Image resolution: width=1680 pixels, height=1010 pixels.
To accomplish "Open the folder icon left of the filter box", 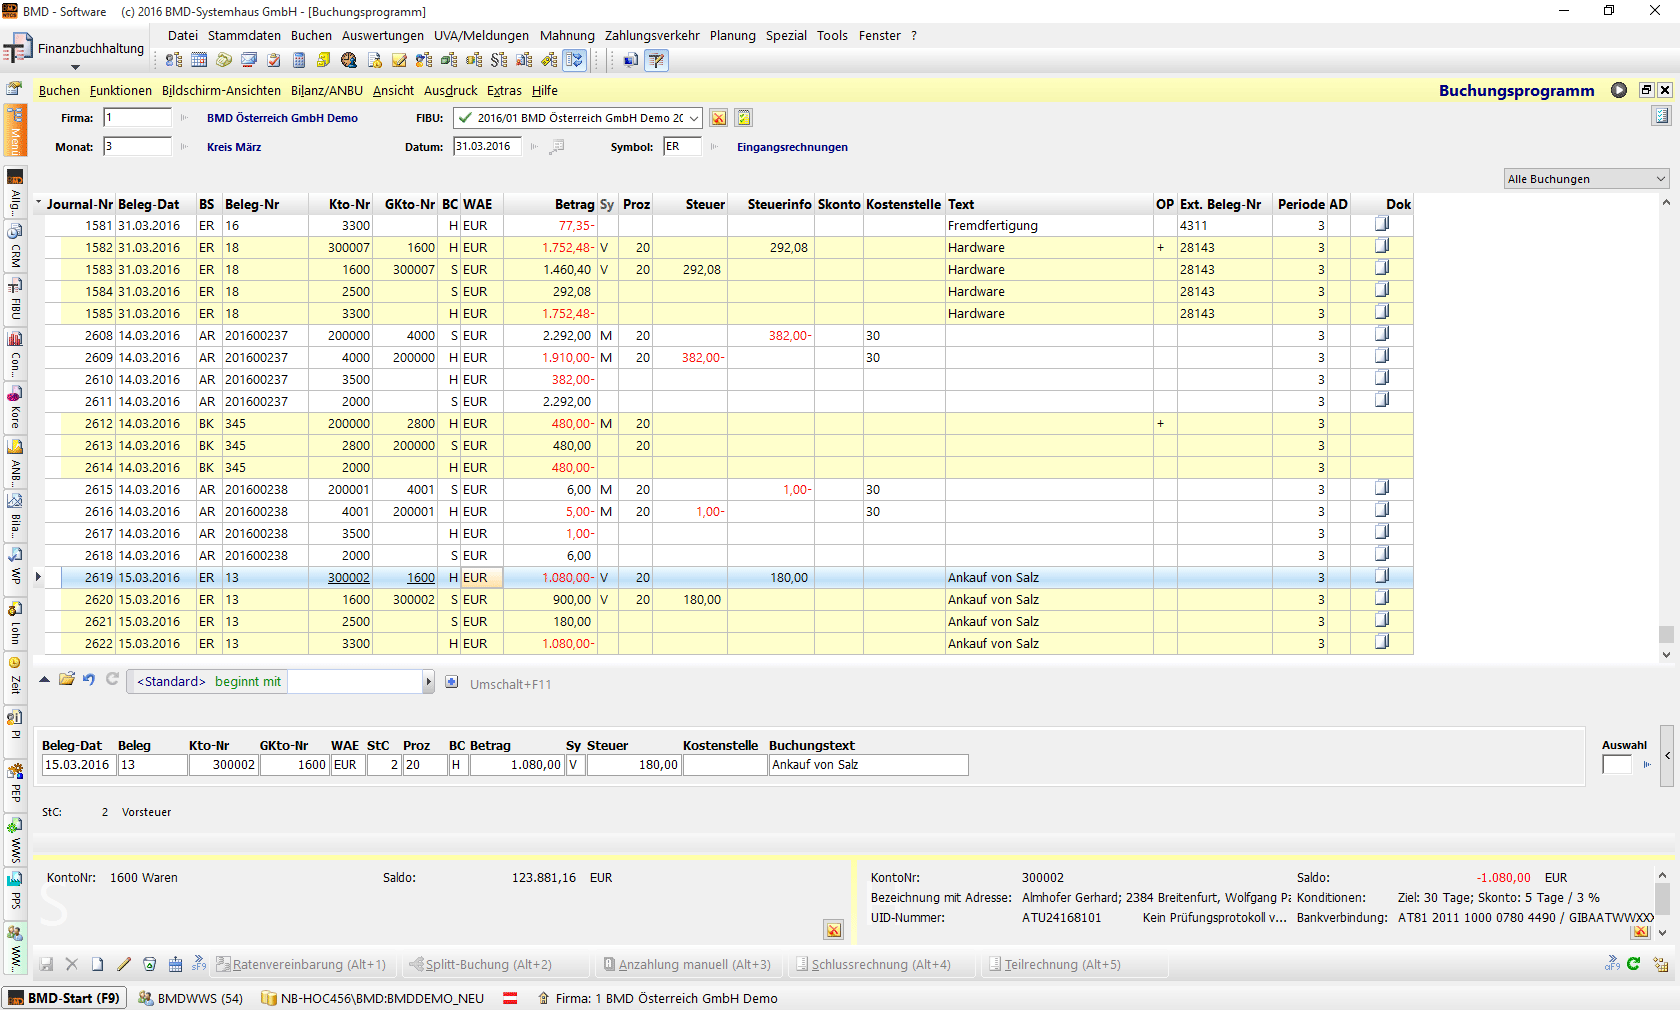I will coord(67,680).
